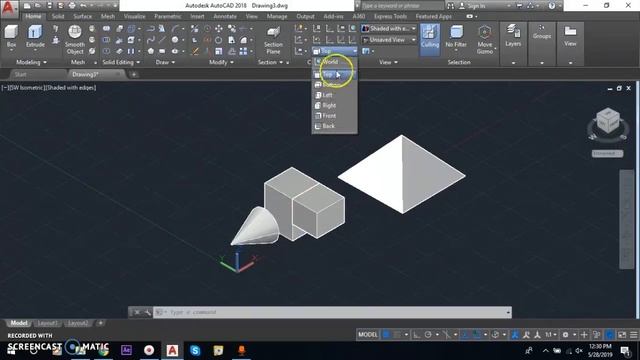Viewport: 640px width, 360px height.
Task: Click the SW Isometric viewport label
Action: point(28,87)
